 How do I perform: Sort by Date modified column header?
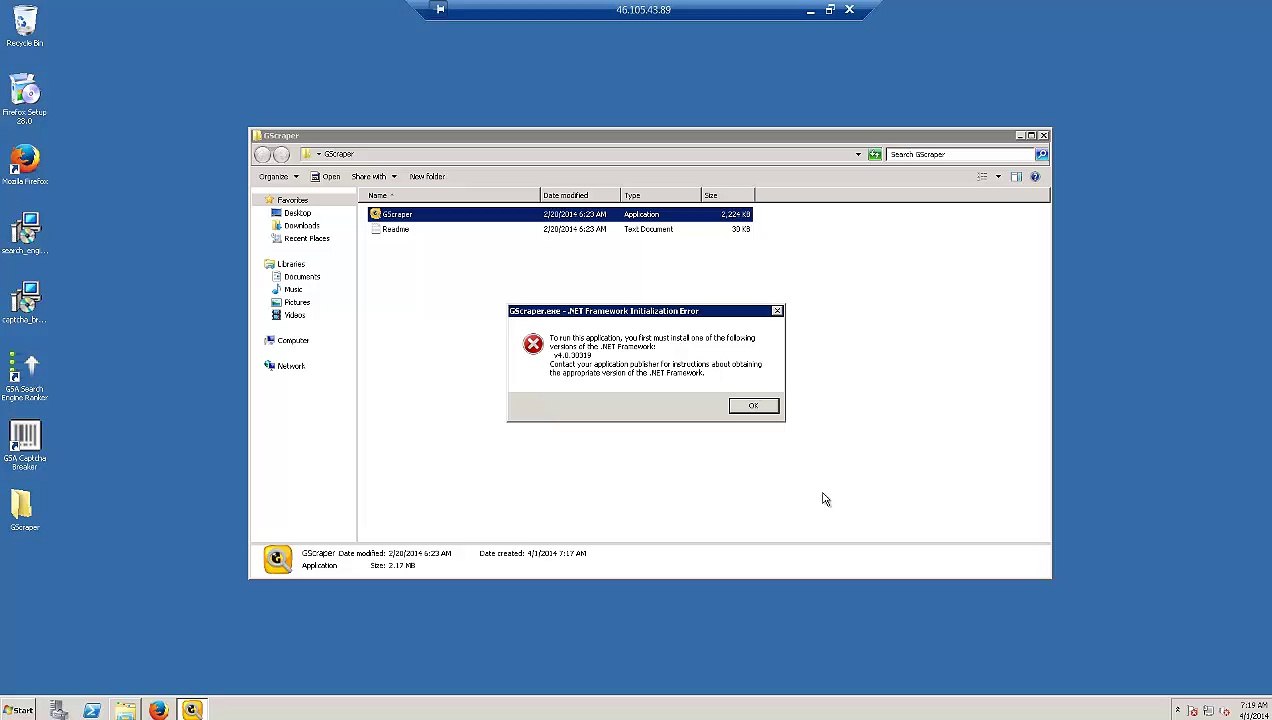click(x=580, y=195)
